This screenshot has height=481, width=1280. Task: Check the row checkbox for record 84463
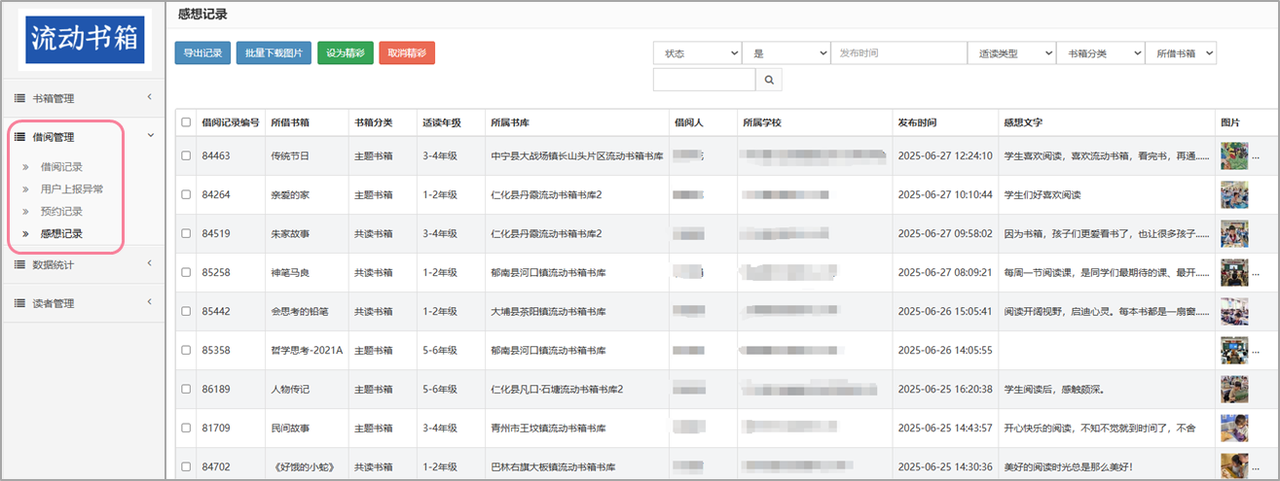tap(186, 156)
